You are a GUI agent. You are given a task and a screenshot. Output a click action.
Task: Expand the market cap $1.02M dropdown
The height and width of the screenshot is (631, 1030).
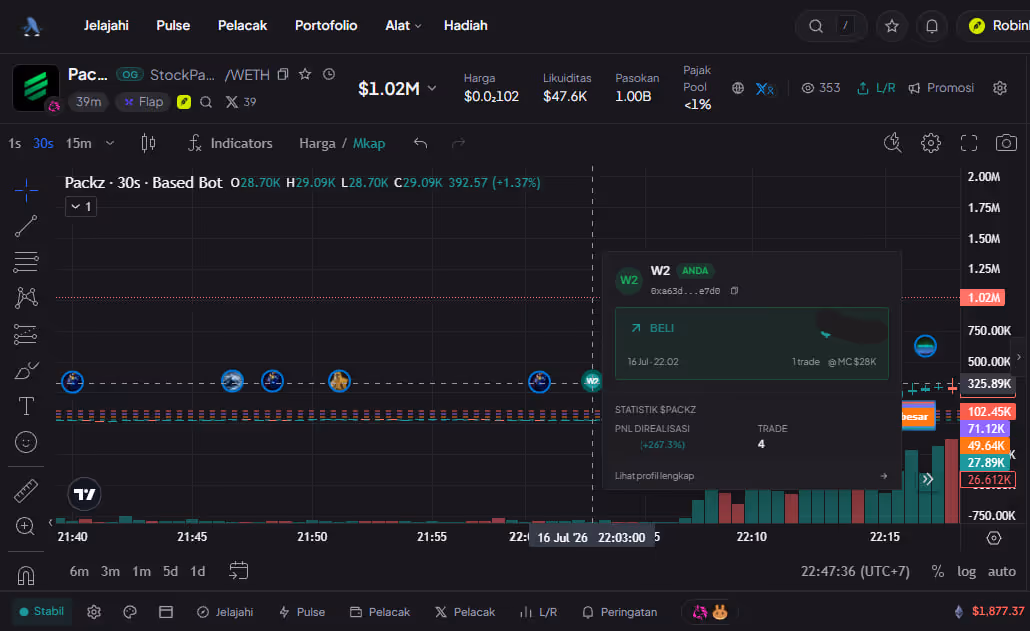[x=397, y=88]
